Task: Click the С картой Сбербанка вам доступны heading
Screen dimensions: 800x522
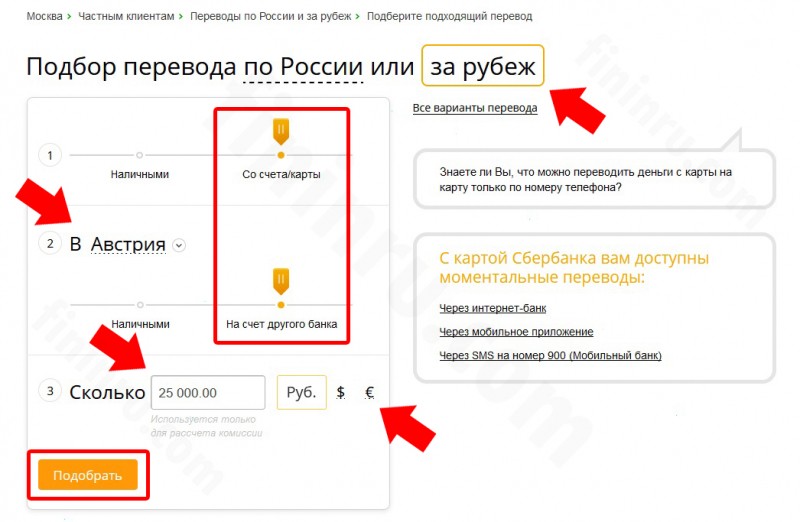Action: tap(574, 267)
